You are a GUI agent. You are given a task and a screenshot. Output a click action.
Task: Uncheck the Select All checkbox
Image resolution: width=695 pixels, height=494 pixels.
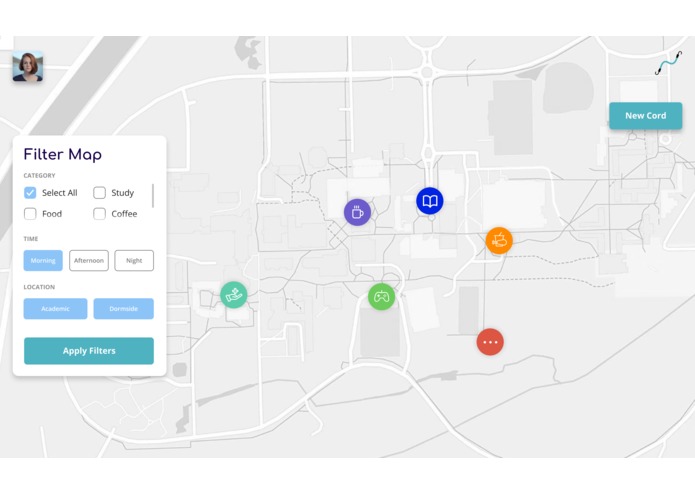(30, 193)
